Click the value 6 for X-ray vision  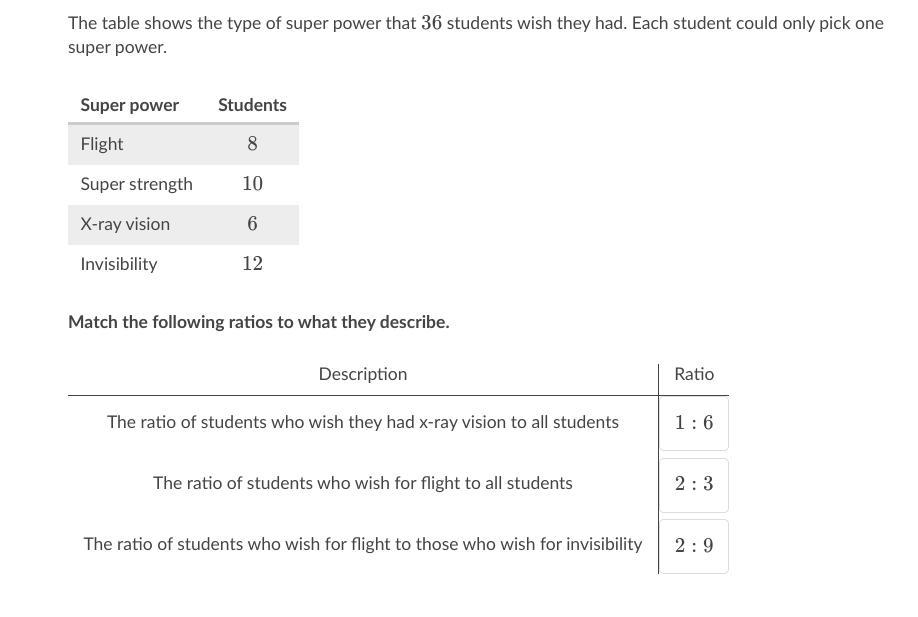pyautogui.click(x=252, y=224)
